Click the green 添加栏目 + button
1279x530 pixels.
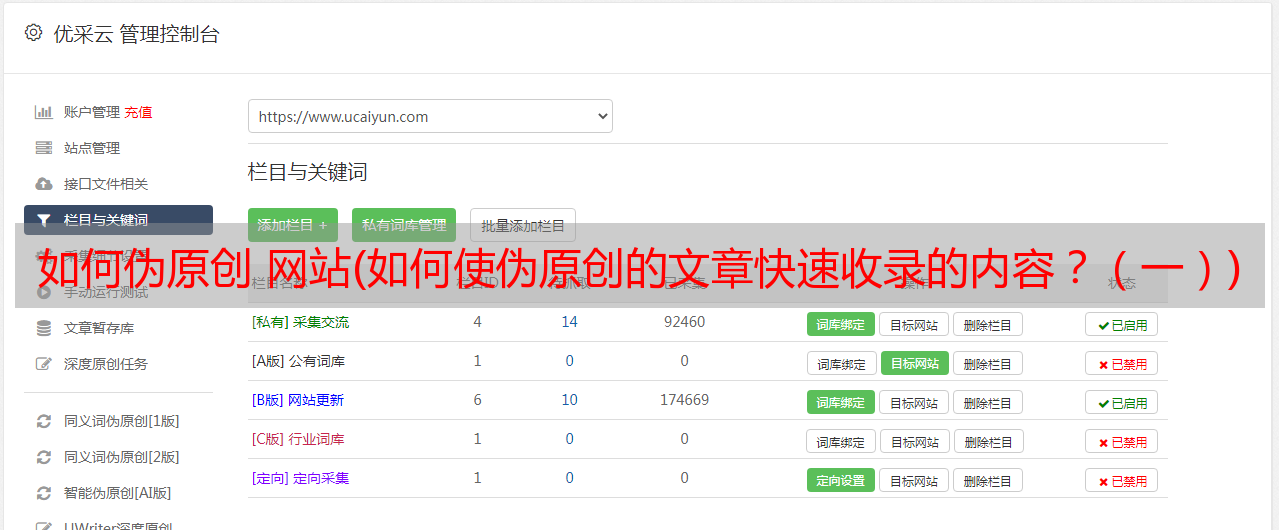coord(293,225)
